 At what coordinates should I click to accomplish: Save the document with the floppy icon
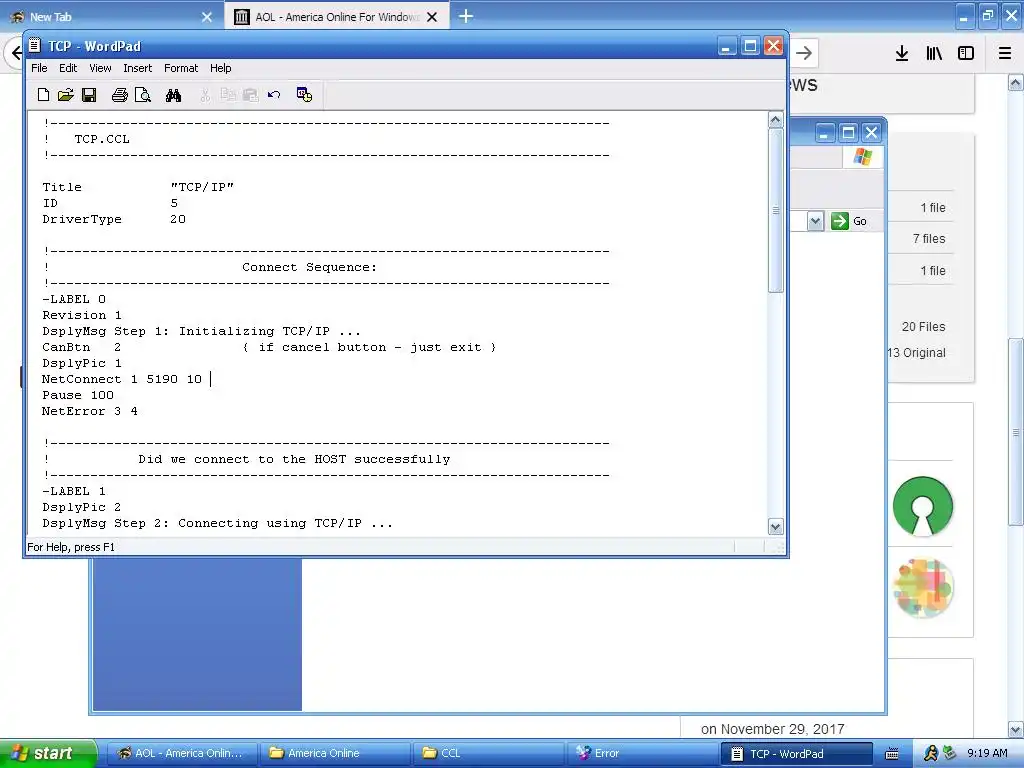pos(89,95)
